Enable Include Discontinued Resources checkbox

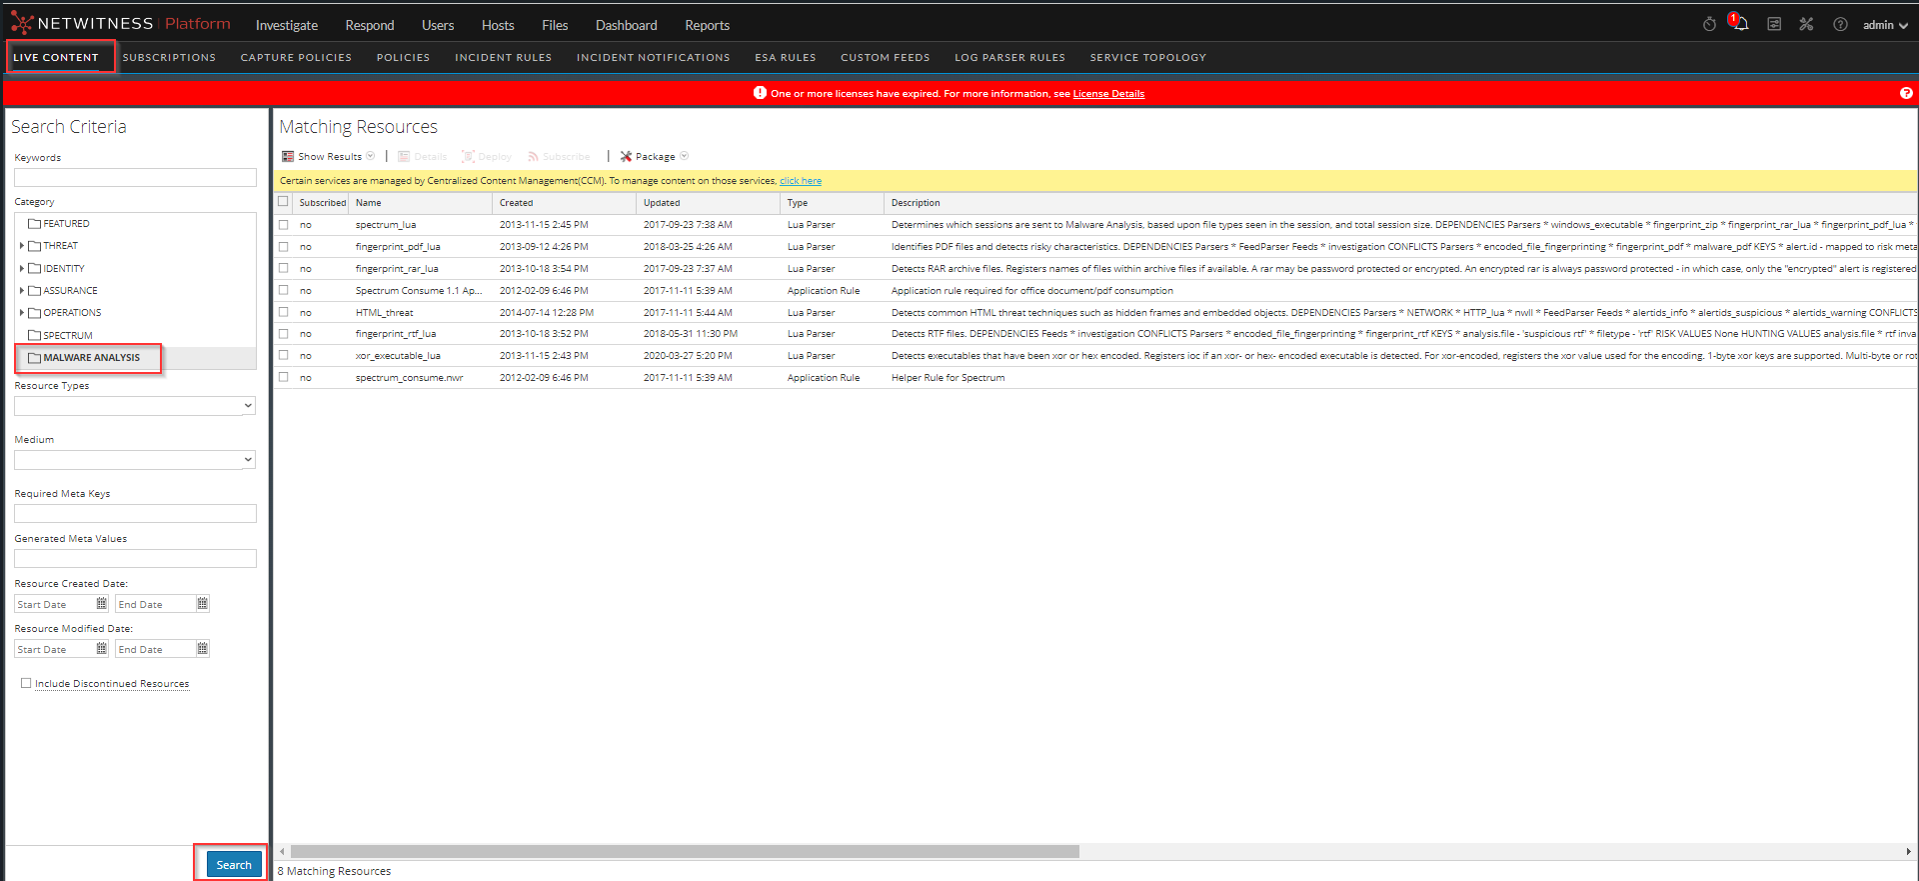pos(26,683)
